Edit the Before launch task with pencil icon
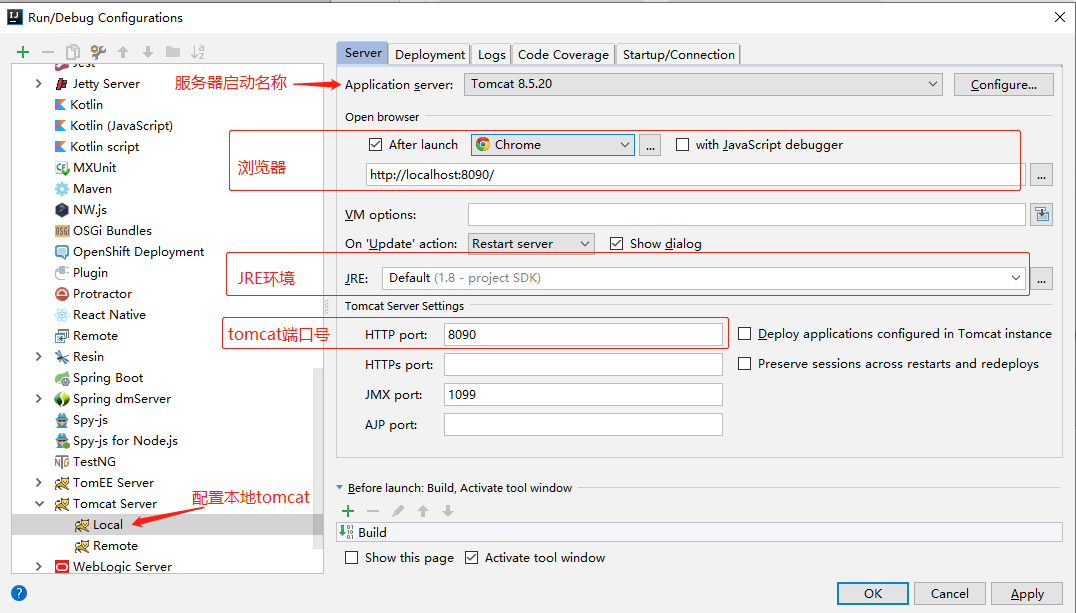Viewport: 1076px width, 613px height. [x=398, y=511]
